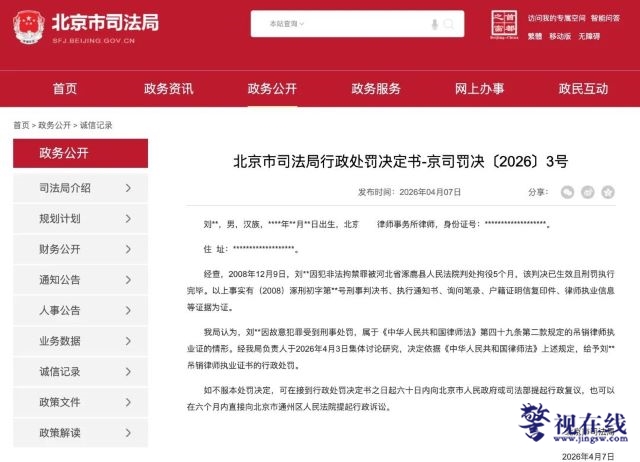
Task: Select the 政策解读 sidebar item
Action: click(x=80, y=433)
